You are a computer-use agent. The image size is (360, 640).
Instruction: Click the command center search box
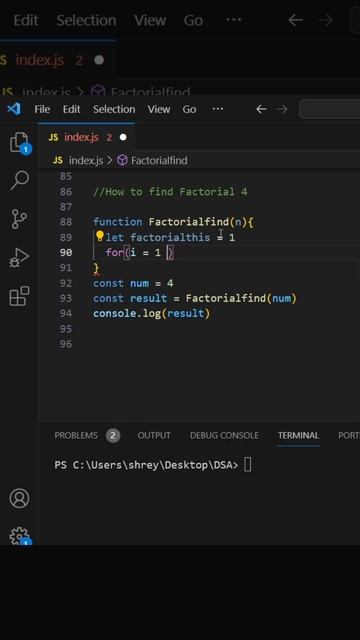tap(329, 109)
